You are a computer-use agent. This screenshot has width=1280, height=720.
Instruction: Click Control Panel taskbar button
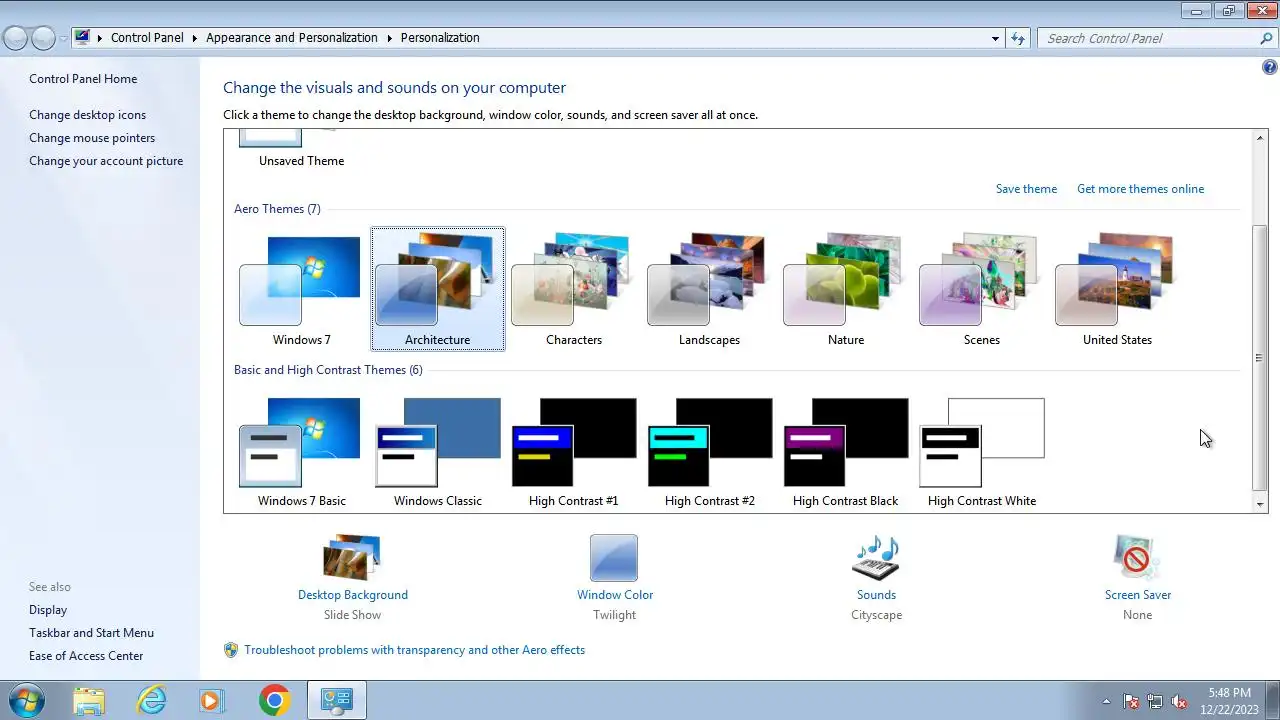(x=336, y=700)
